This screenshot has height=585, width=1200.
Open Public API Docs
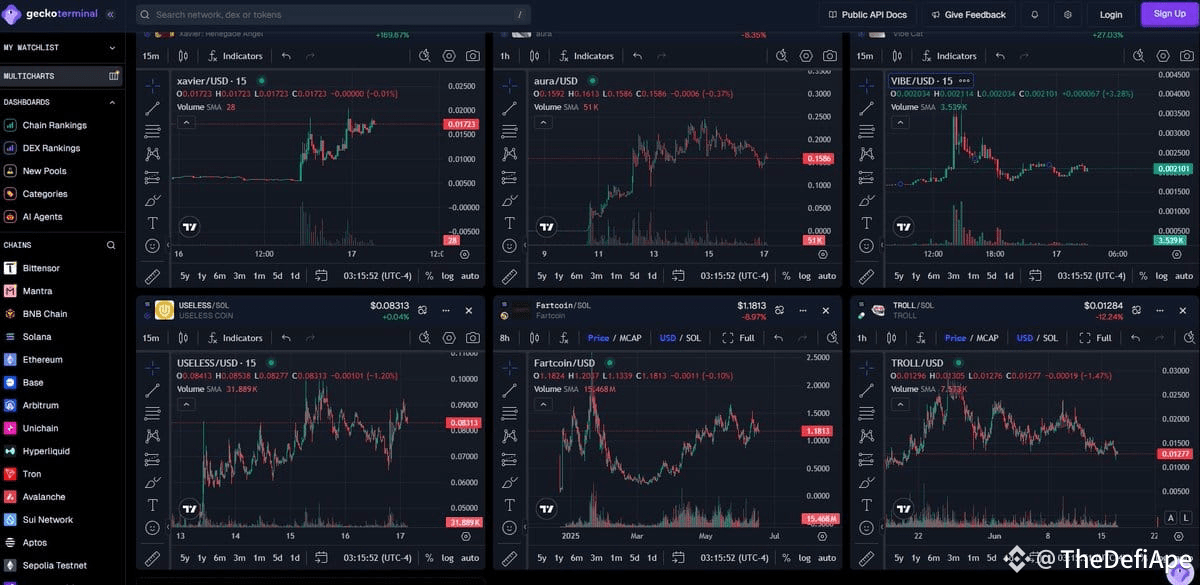pyautogui.click(x=867, y=15)
